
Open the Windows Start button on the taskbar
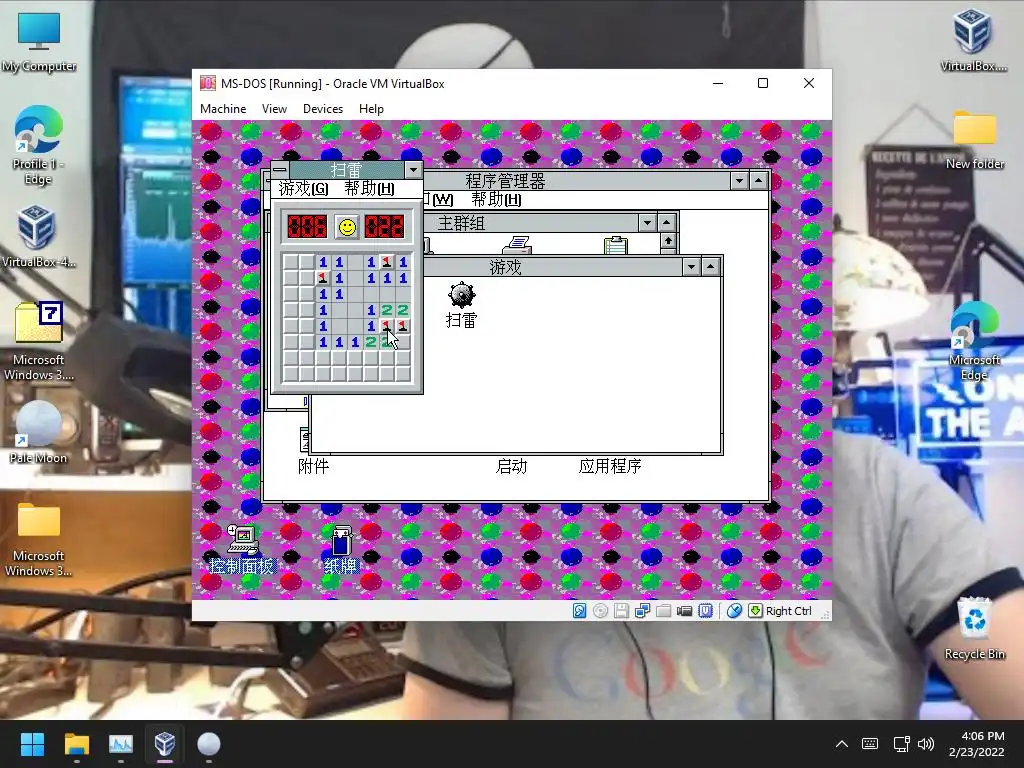[x=32, y=744]
